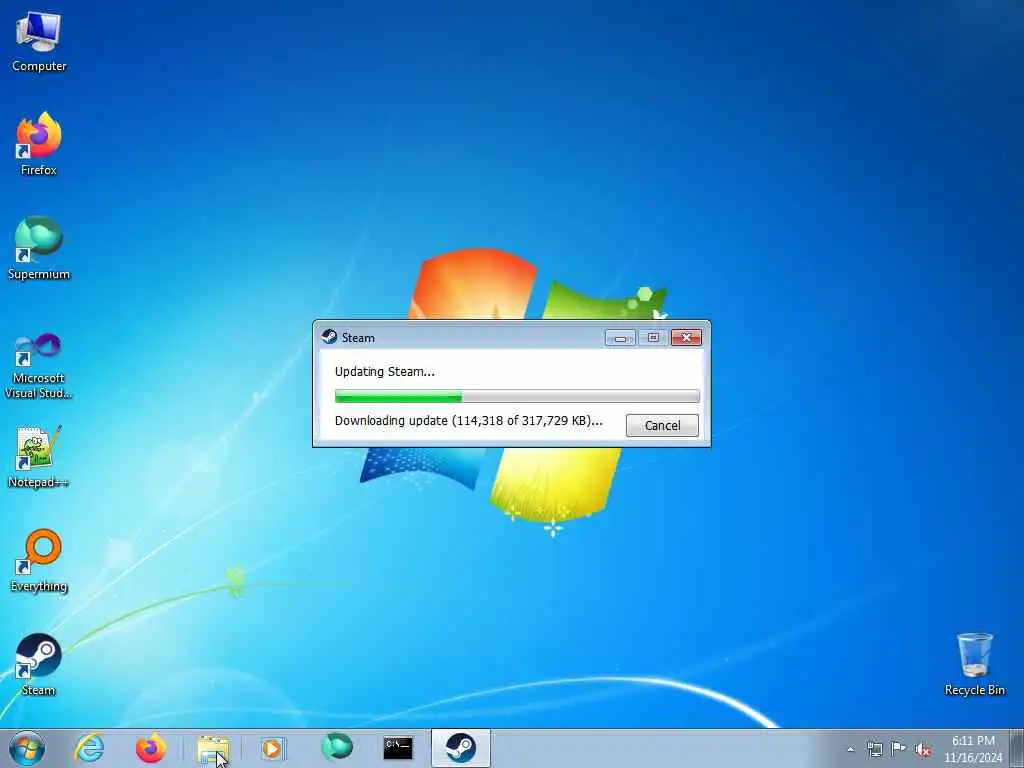Open the clock showing 6:11 PM
This screenshot has height=768, width=1024.
[972, 749]
